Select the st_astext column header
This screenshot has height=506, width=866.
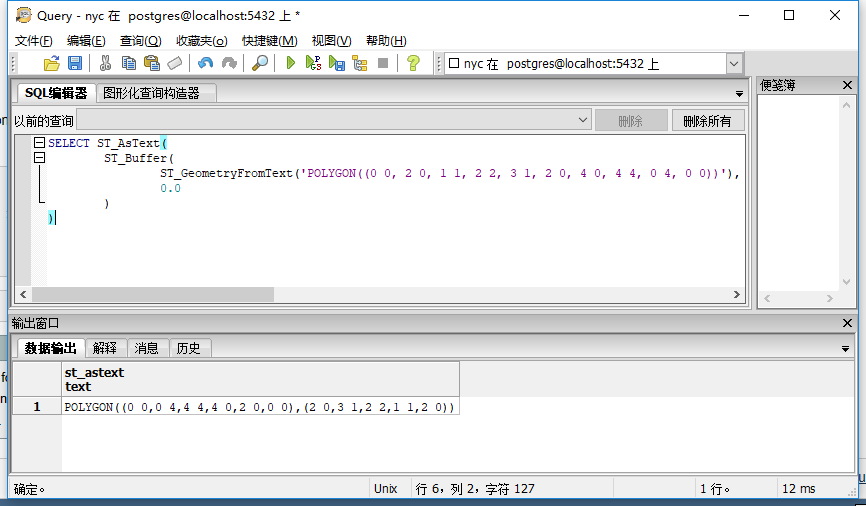pyautogui.click(x=260, y=379)
